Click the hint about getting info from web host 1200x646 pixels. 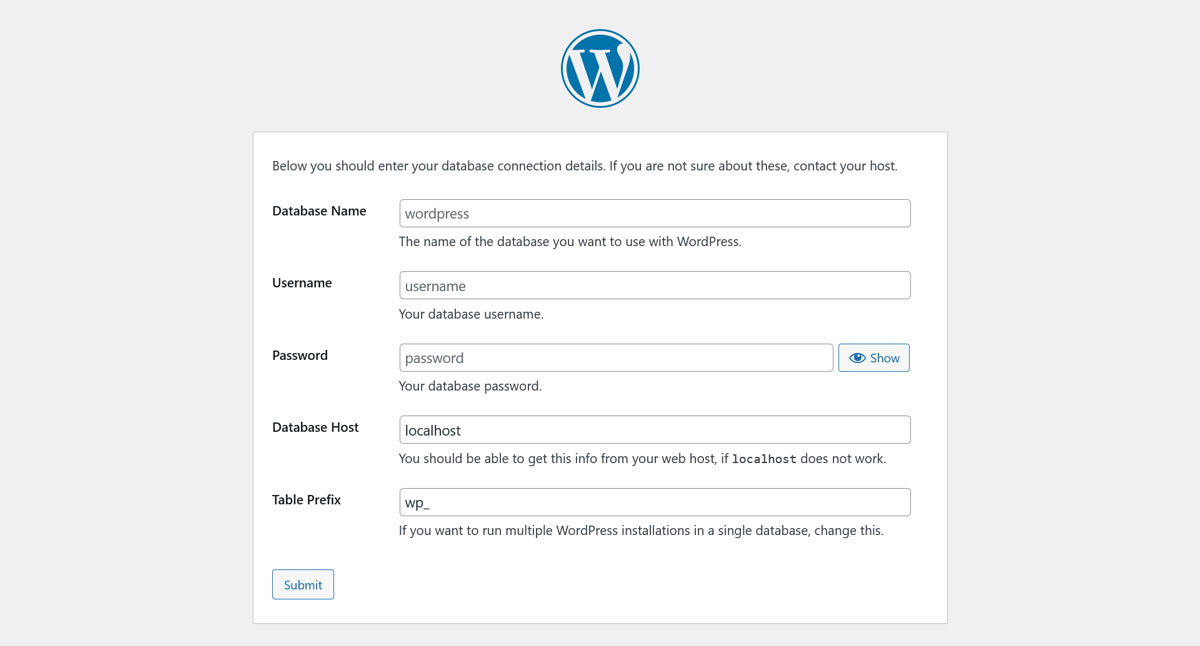pos(560,459)
